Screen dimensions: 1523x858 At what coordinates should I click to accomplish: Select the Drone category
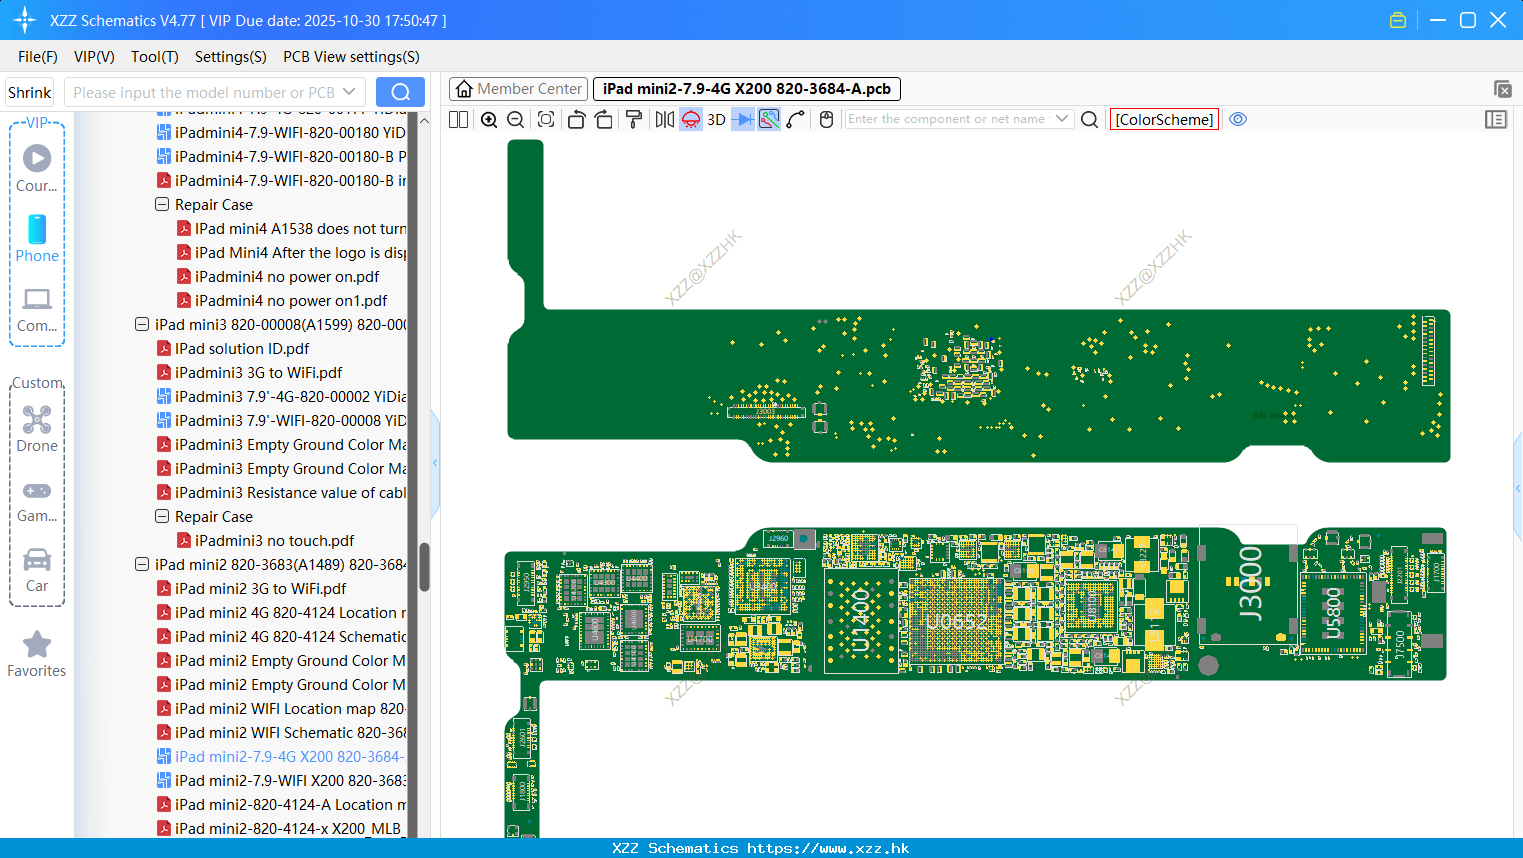coord(37,429)
